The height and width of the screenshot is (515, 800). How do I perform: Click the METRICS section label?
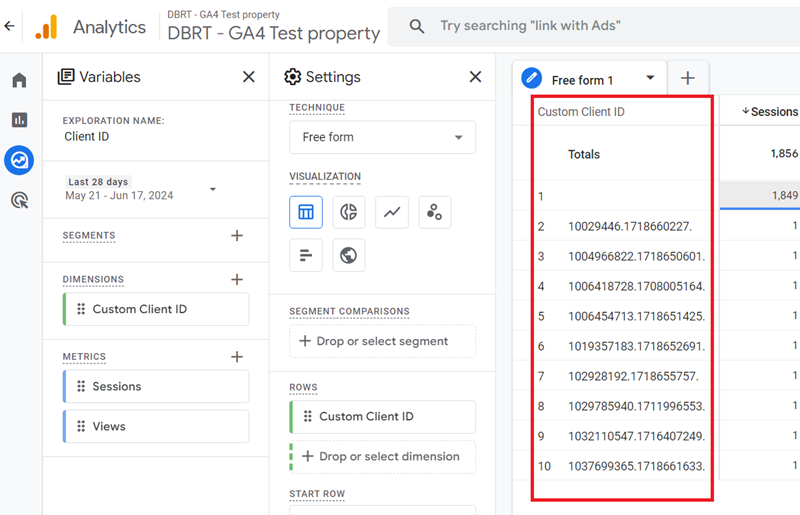[x=84, y=356]
